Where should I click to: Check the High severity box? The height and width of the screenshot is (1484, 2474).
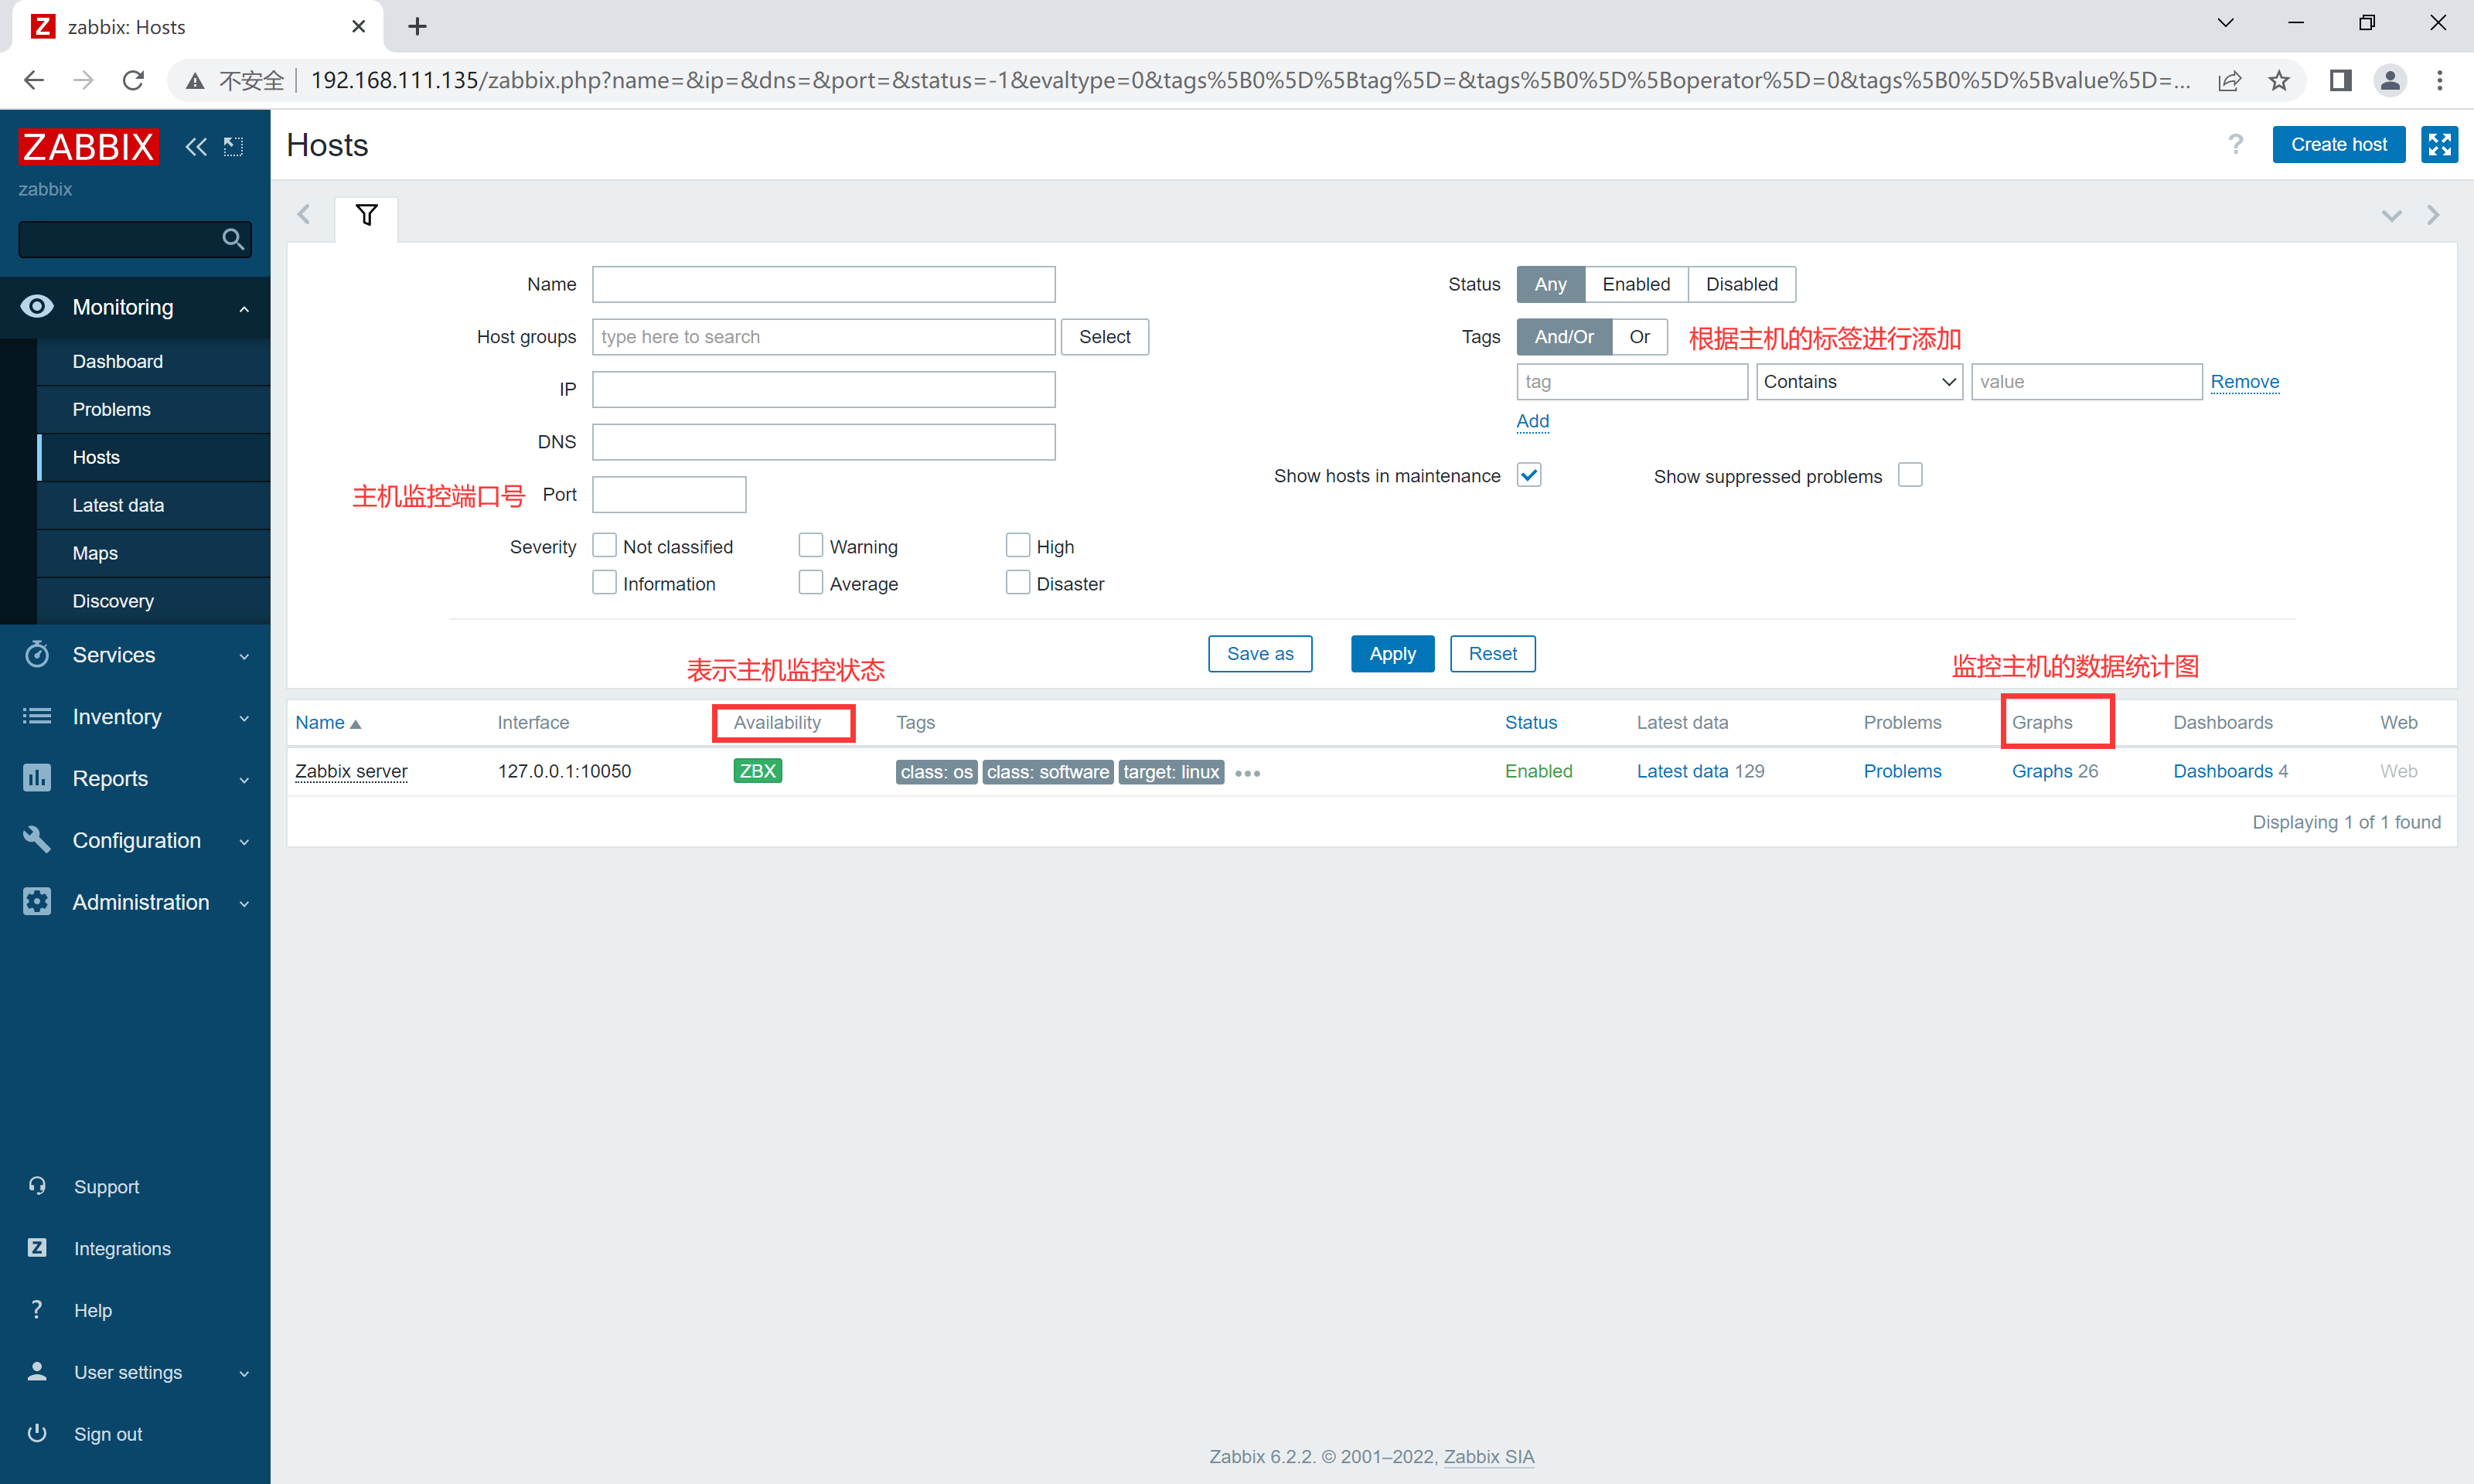tap(1018, 545)
